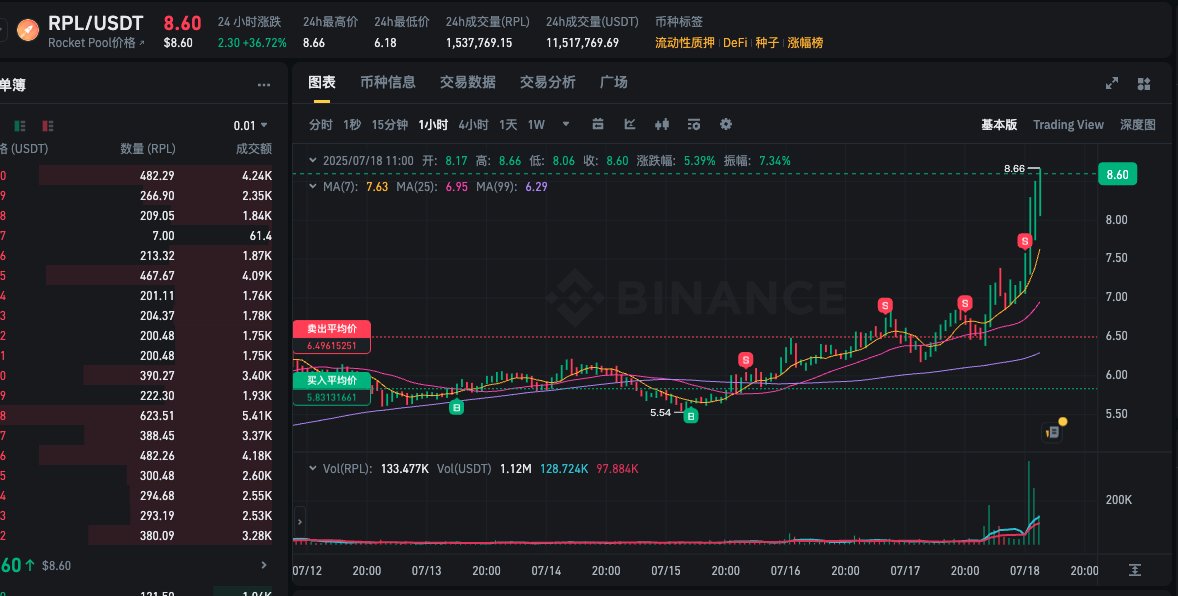Click the 卖出平均价 label on chart
This screenshot has width=1178, height=596.
click(x=331, y=328)
